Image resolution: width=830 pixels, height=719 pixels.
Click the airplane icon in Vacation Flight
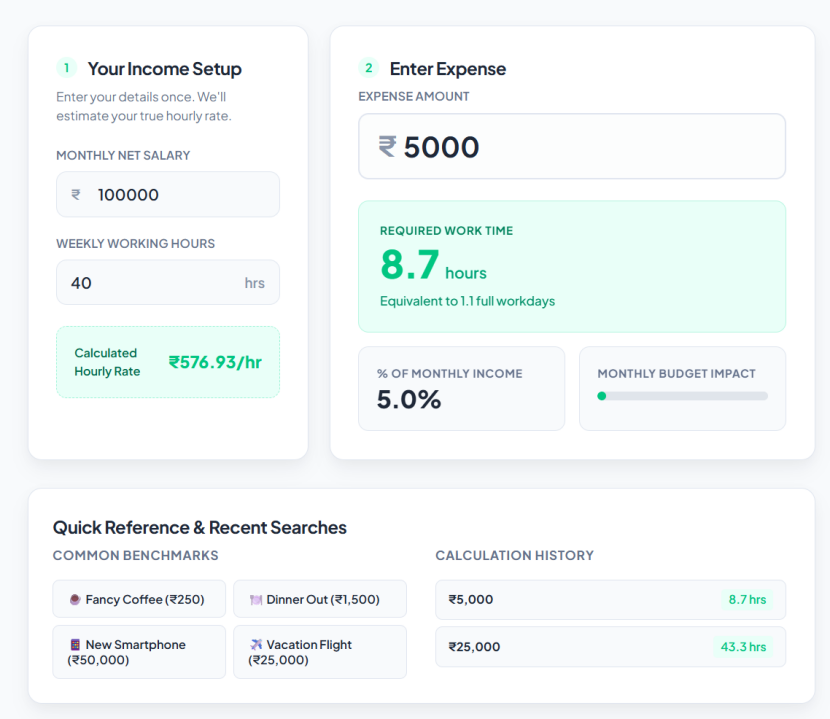click(x=256, y=644)
